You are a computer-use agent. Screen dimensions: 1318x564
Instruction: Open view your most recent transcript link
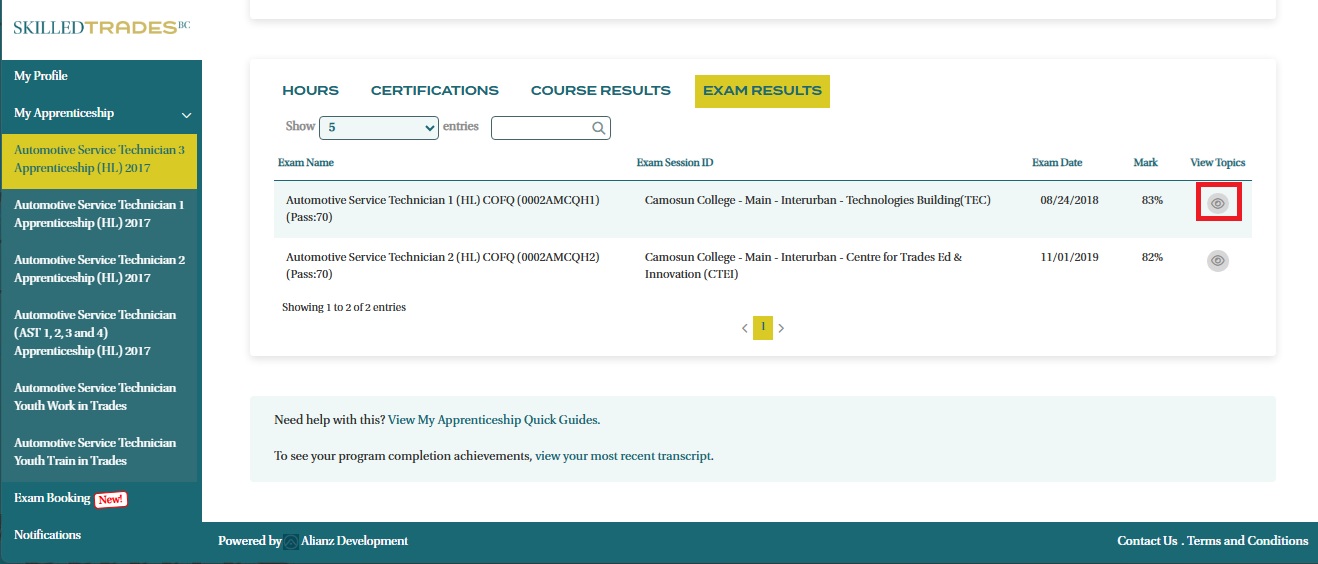pos(623,456)
